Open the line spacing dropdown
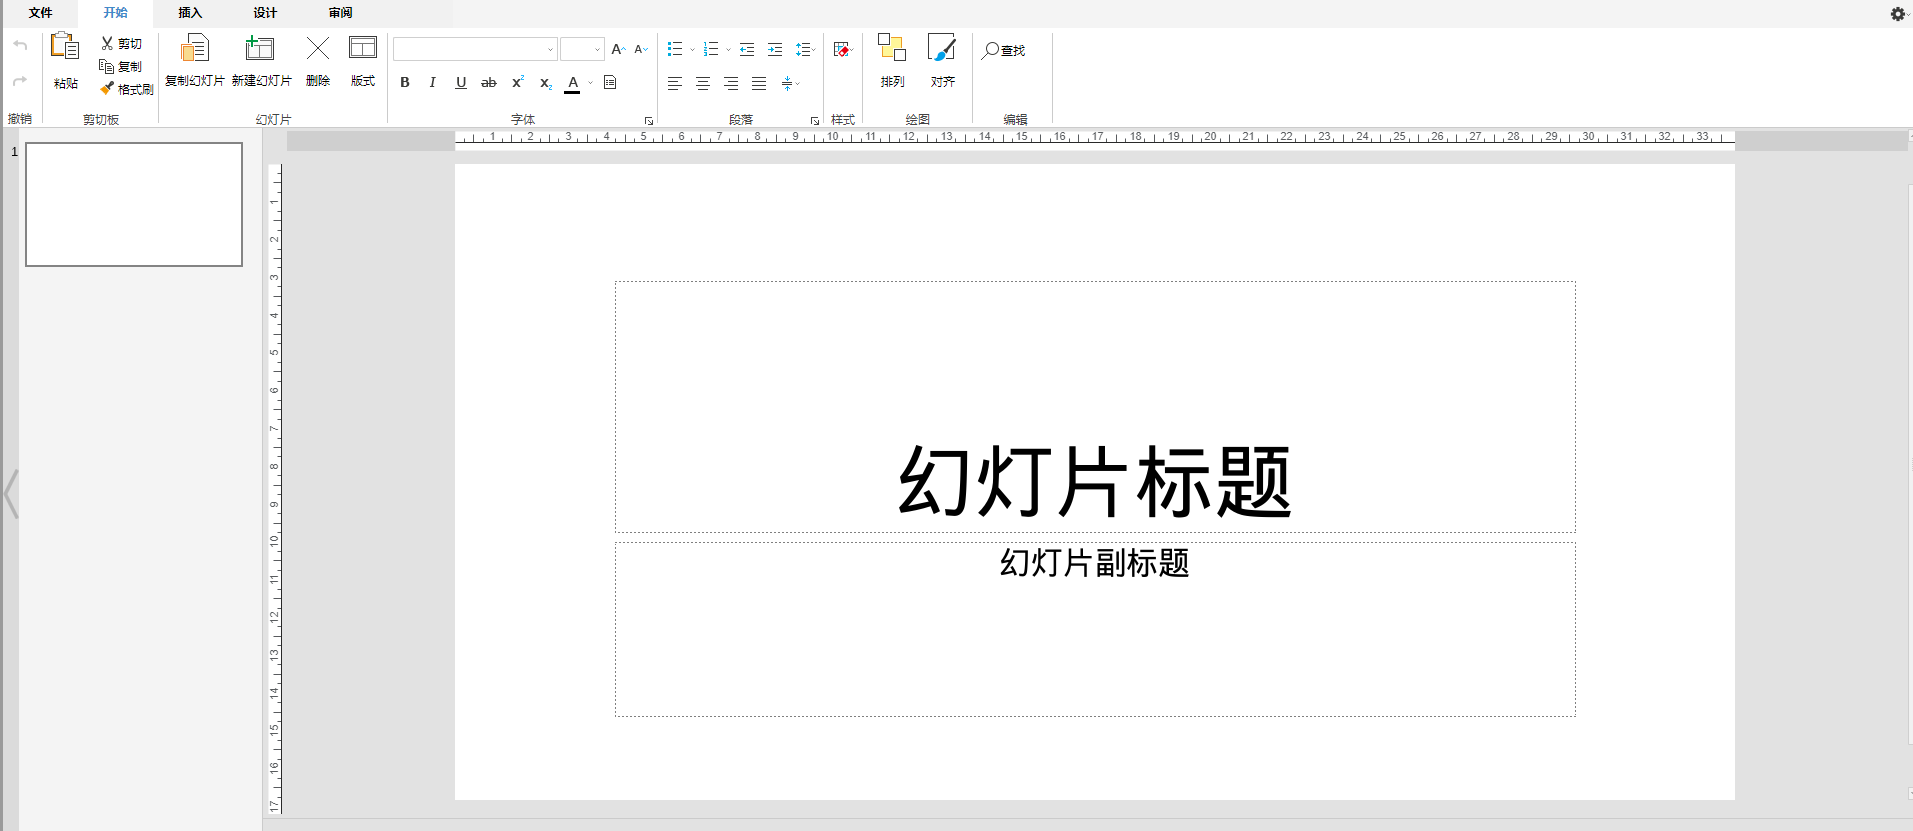The height and width of the screenshot is (831, 1913). coord(805,49)
